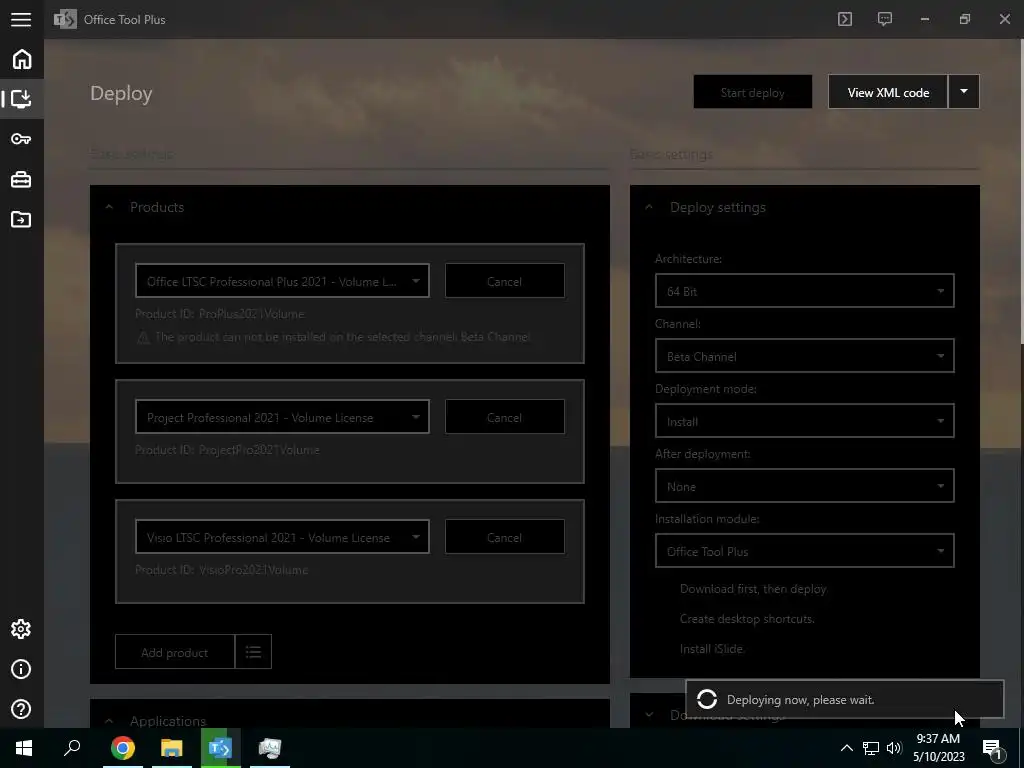Image resolution: width=1024 pixels, height=768 pixels.
Task: Open the About info icon
Action: tap(22, 669)
